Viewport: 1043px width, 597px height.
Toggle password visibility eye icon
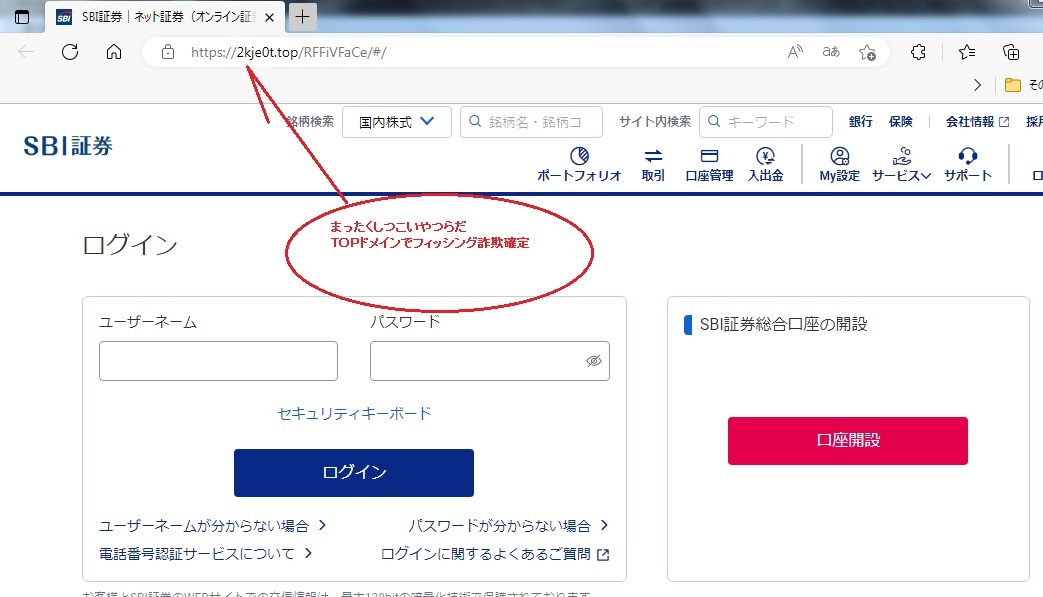(593, 361)
